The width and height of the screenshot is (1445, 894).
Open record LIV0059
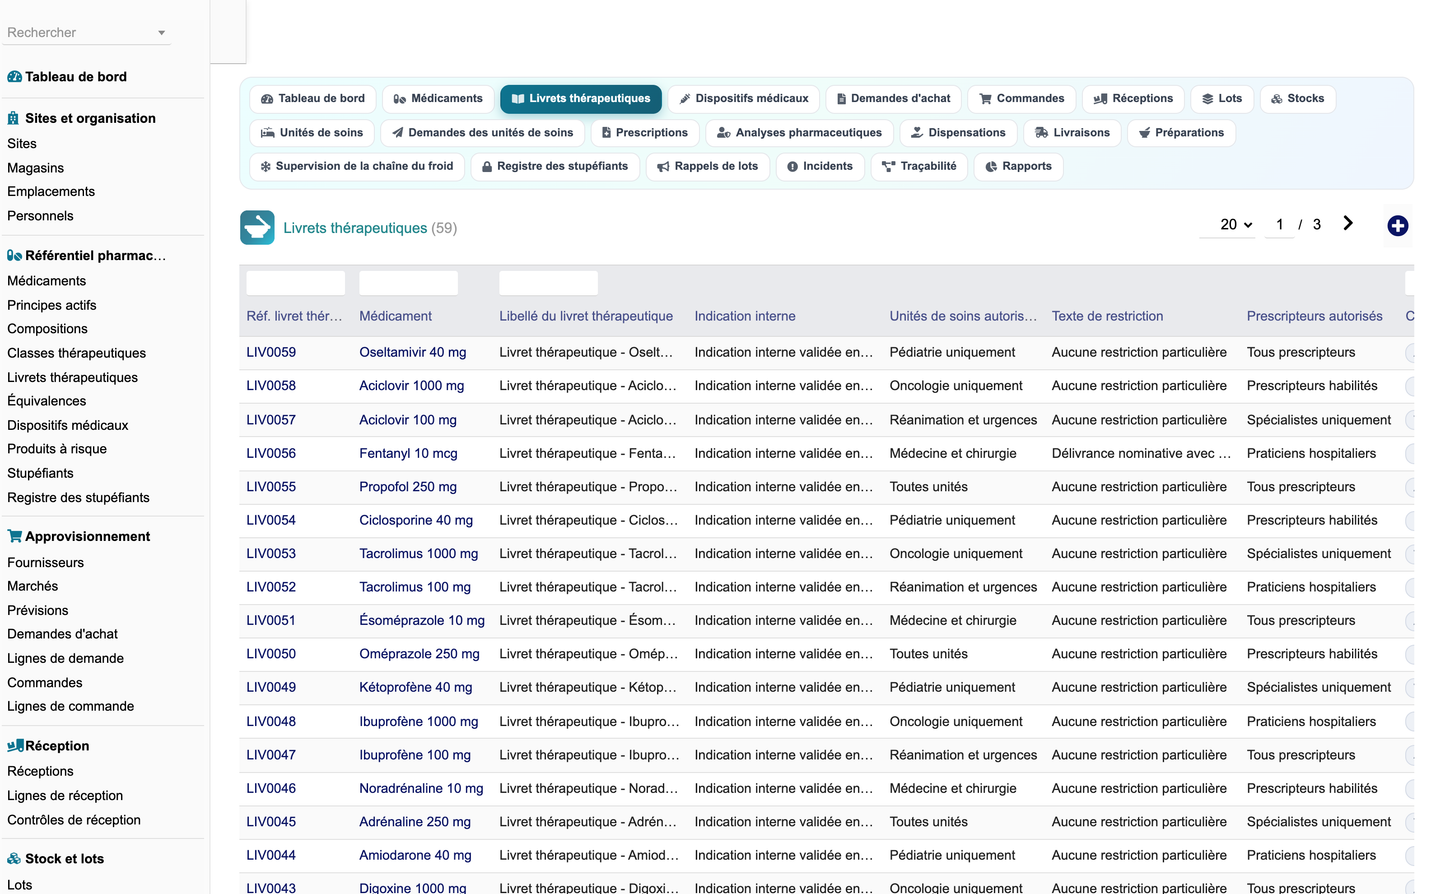(x=271, y=352)
